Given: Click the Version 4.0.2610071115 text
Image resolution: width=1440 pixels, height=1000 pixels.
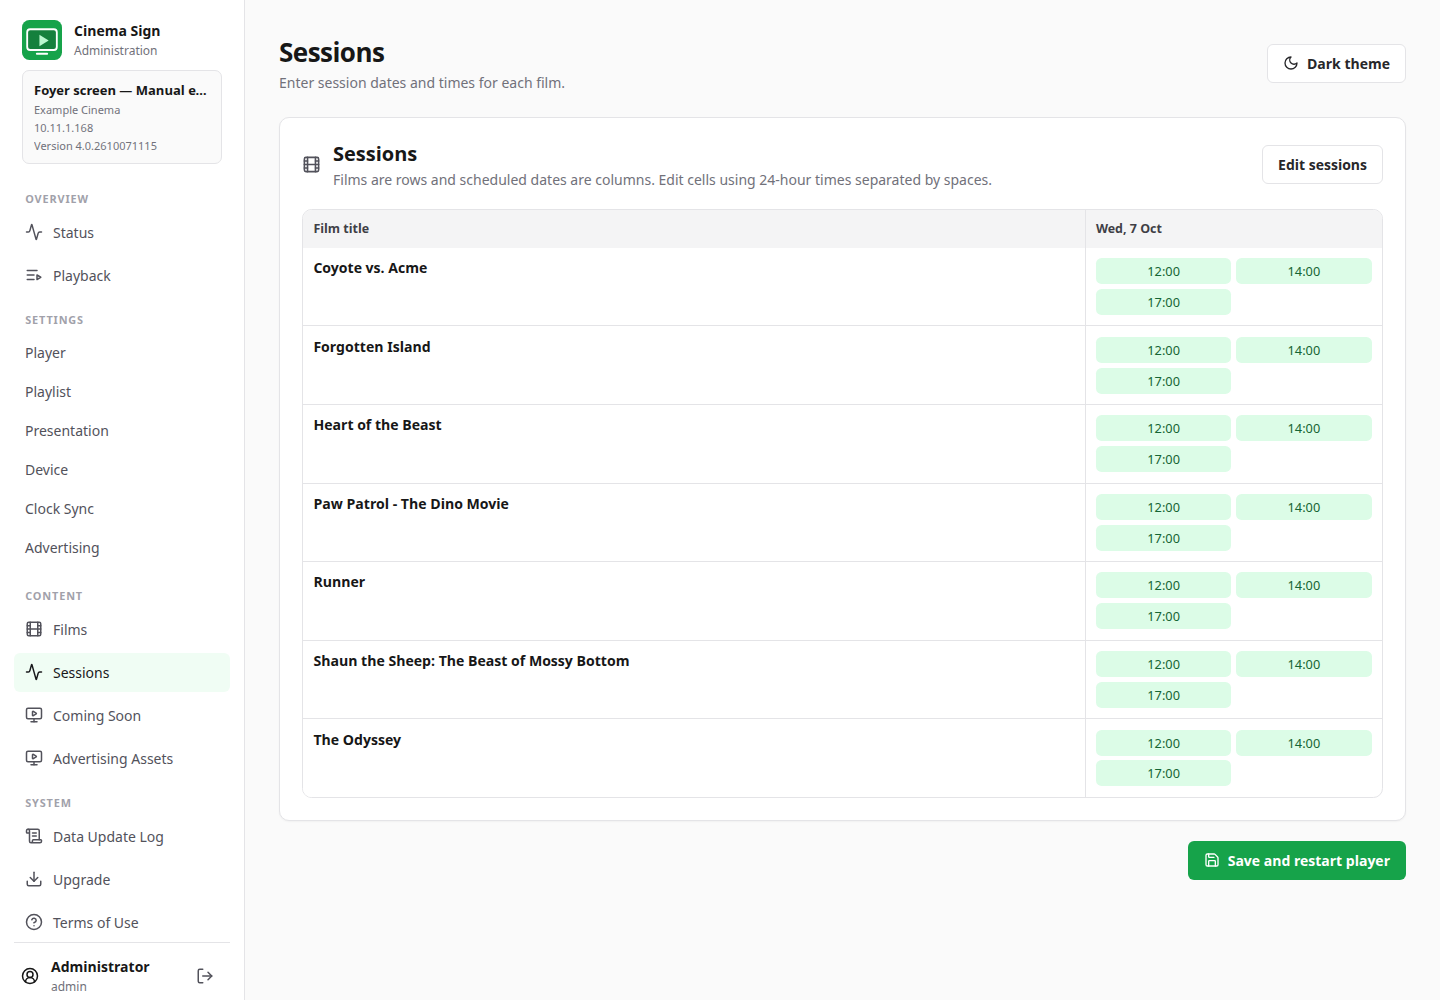Looking at the screenshot, I should [x=95, y=146].
